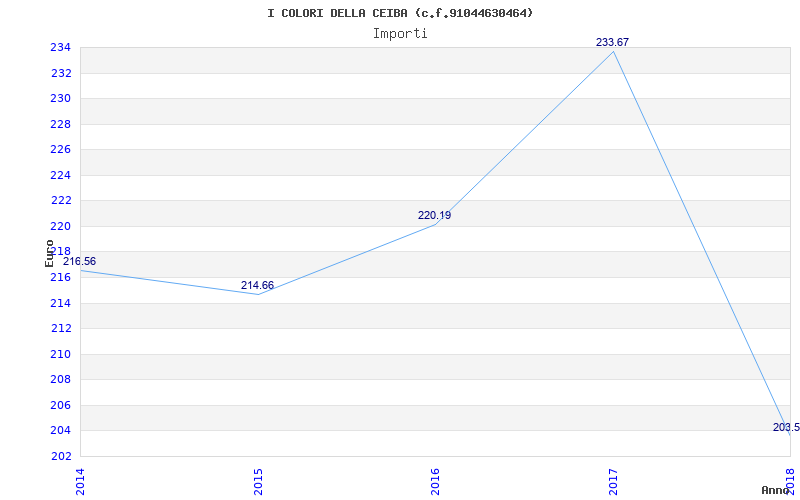The image size is (800, 500).
Task: Select the 214.66 data label
Action: (257, 285)
